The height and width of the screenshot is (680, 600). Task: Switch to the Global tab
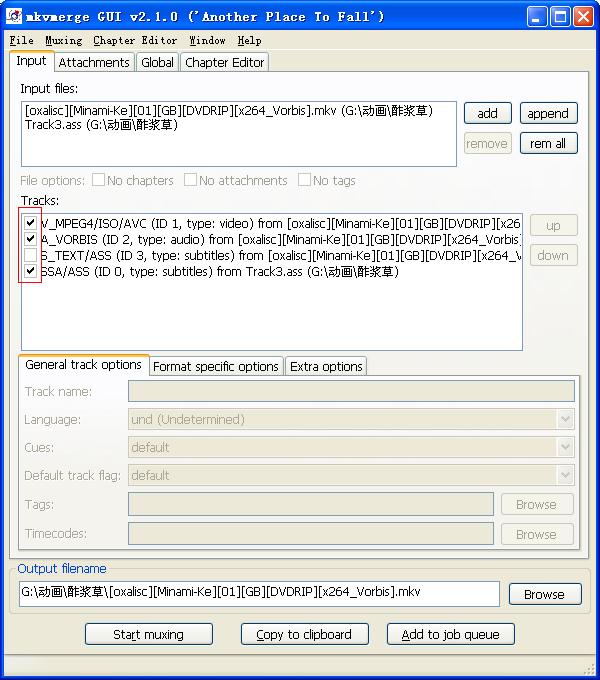pos(157,62)
